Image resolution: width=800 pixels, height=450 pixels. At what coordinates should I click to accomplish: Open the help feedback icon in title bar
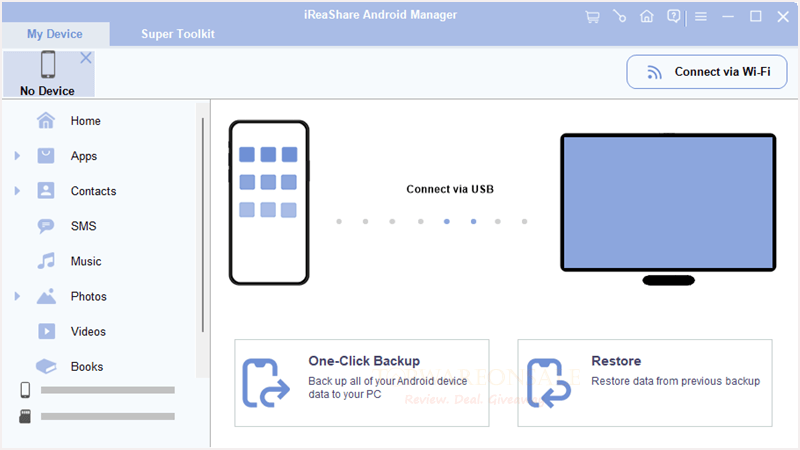[673, 17]
